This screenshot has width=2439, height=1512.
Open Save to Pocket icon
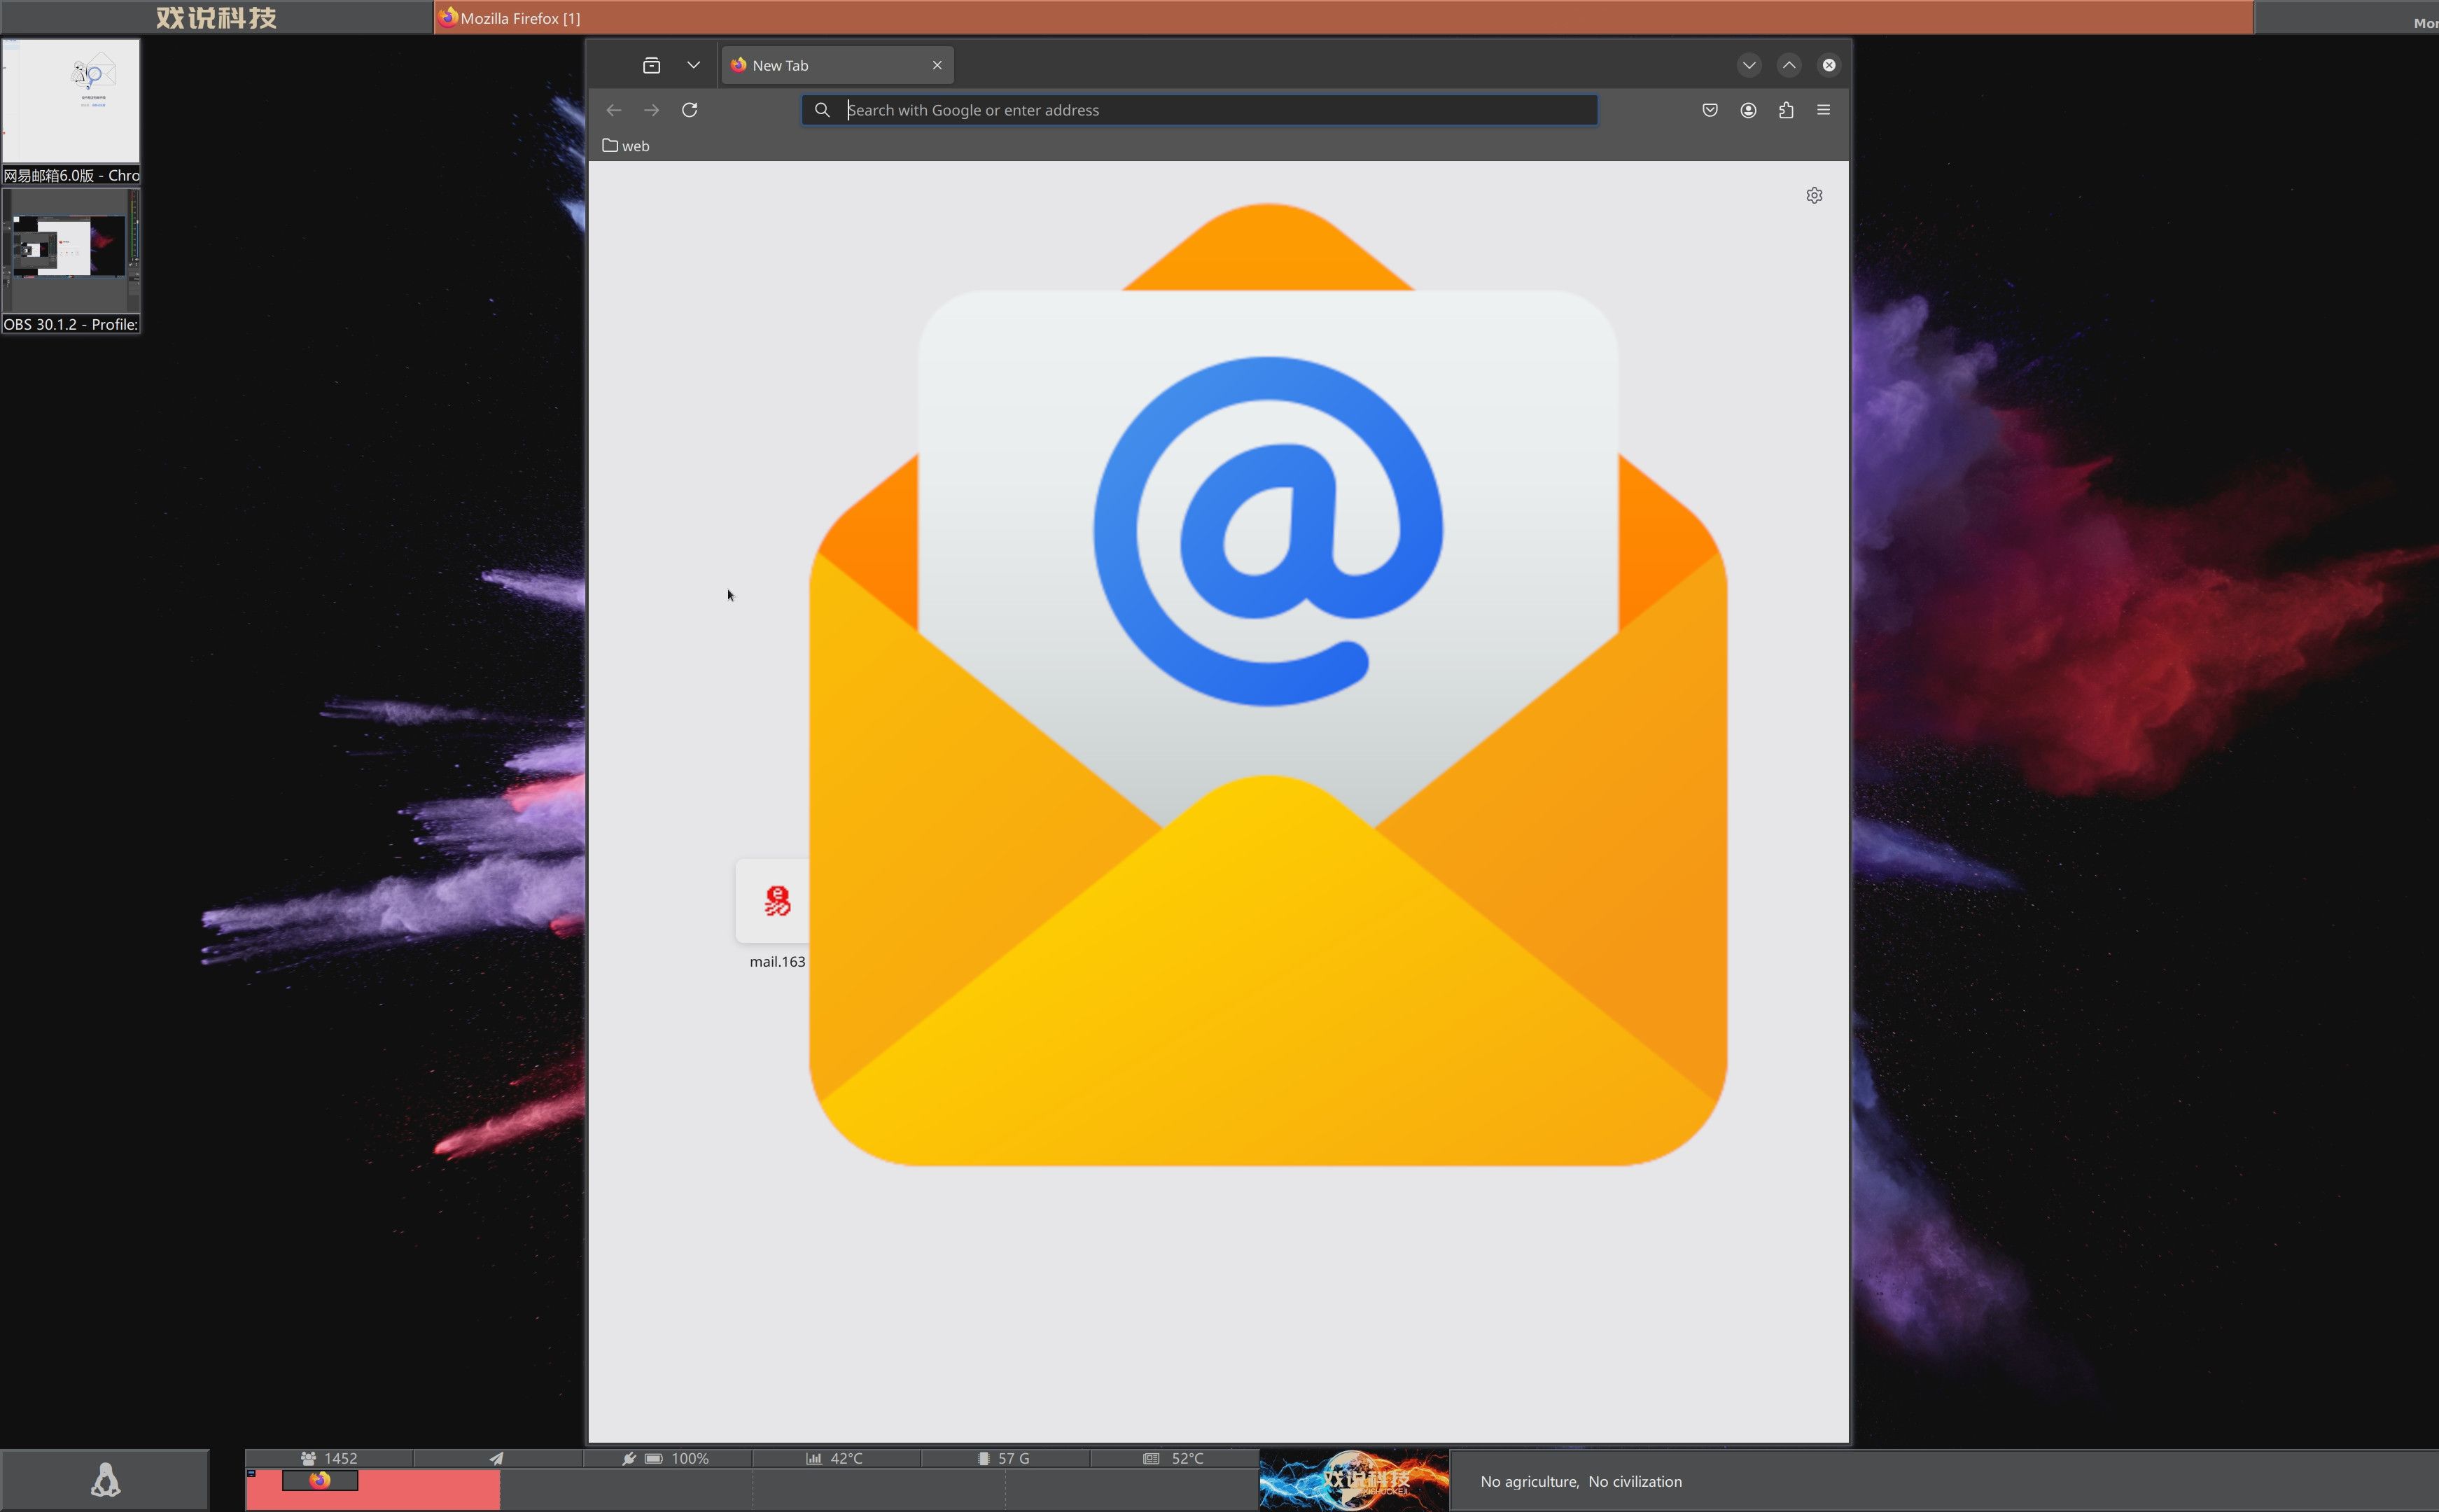click(1710, 110)
